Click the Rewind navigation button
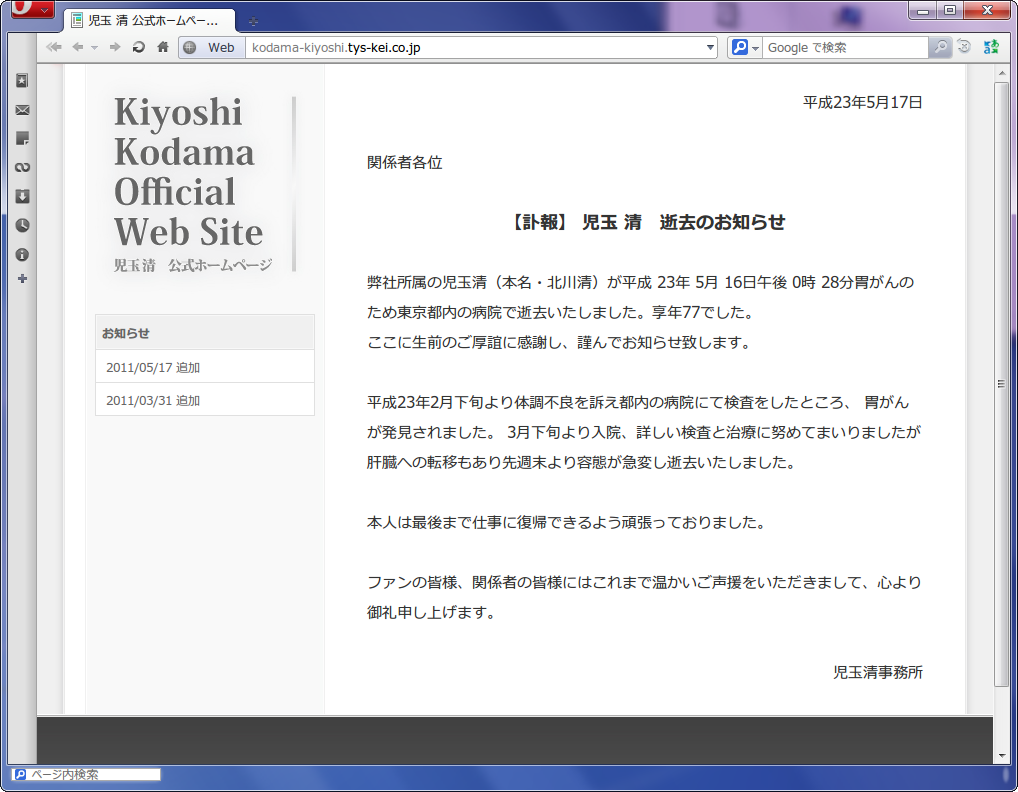1018x792 pixels. click(x=54, y=47)
